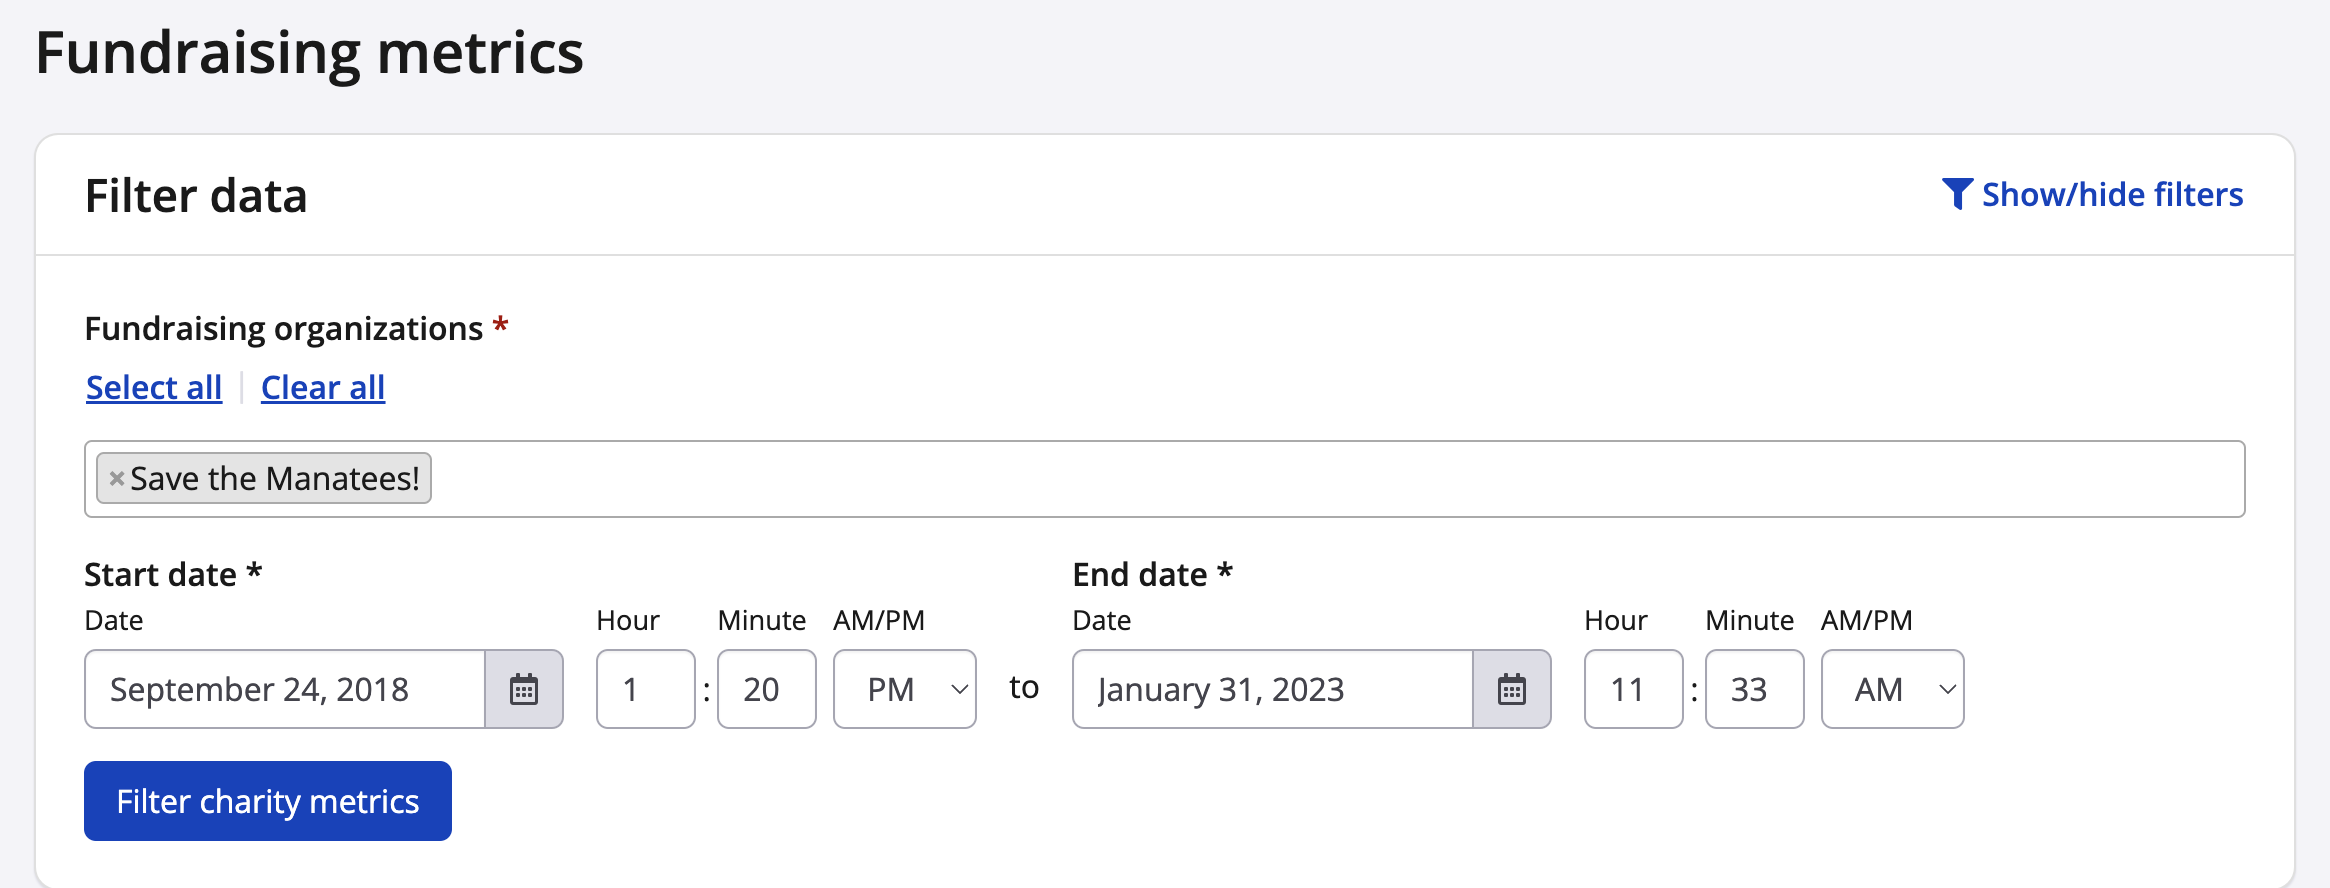Click the funnel filter icon

[x=1956, y=194]
